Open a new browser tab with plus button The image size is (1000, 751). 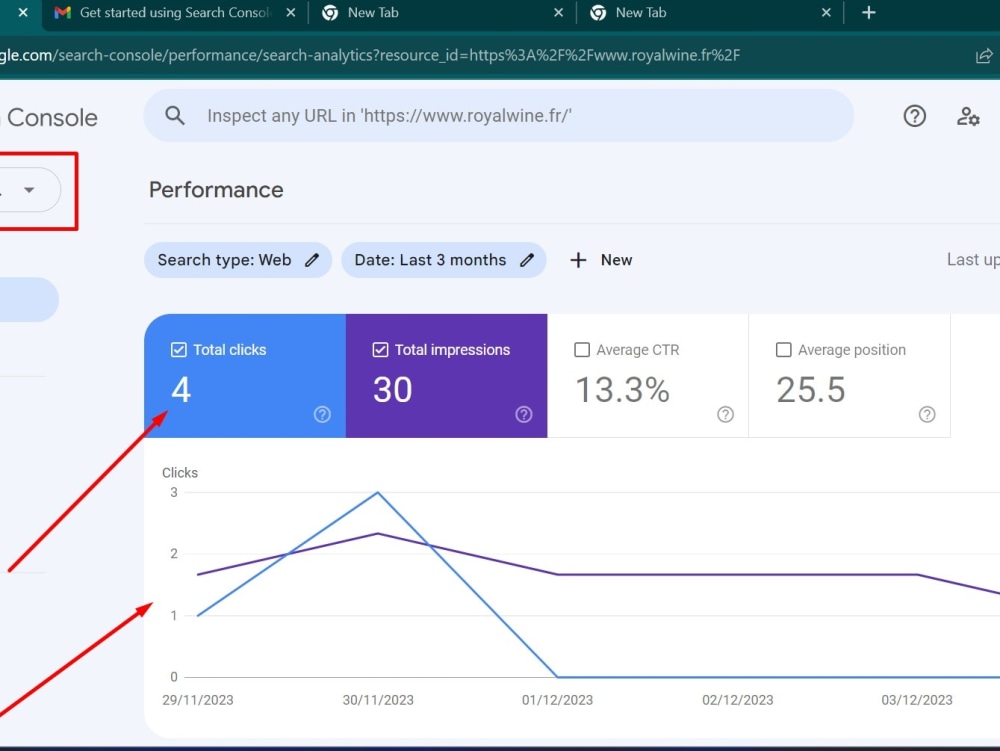pyautogui.click(x=869, y=13)
